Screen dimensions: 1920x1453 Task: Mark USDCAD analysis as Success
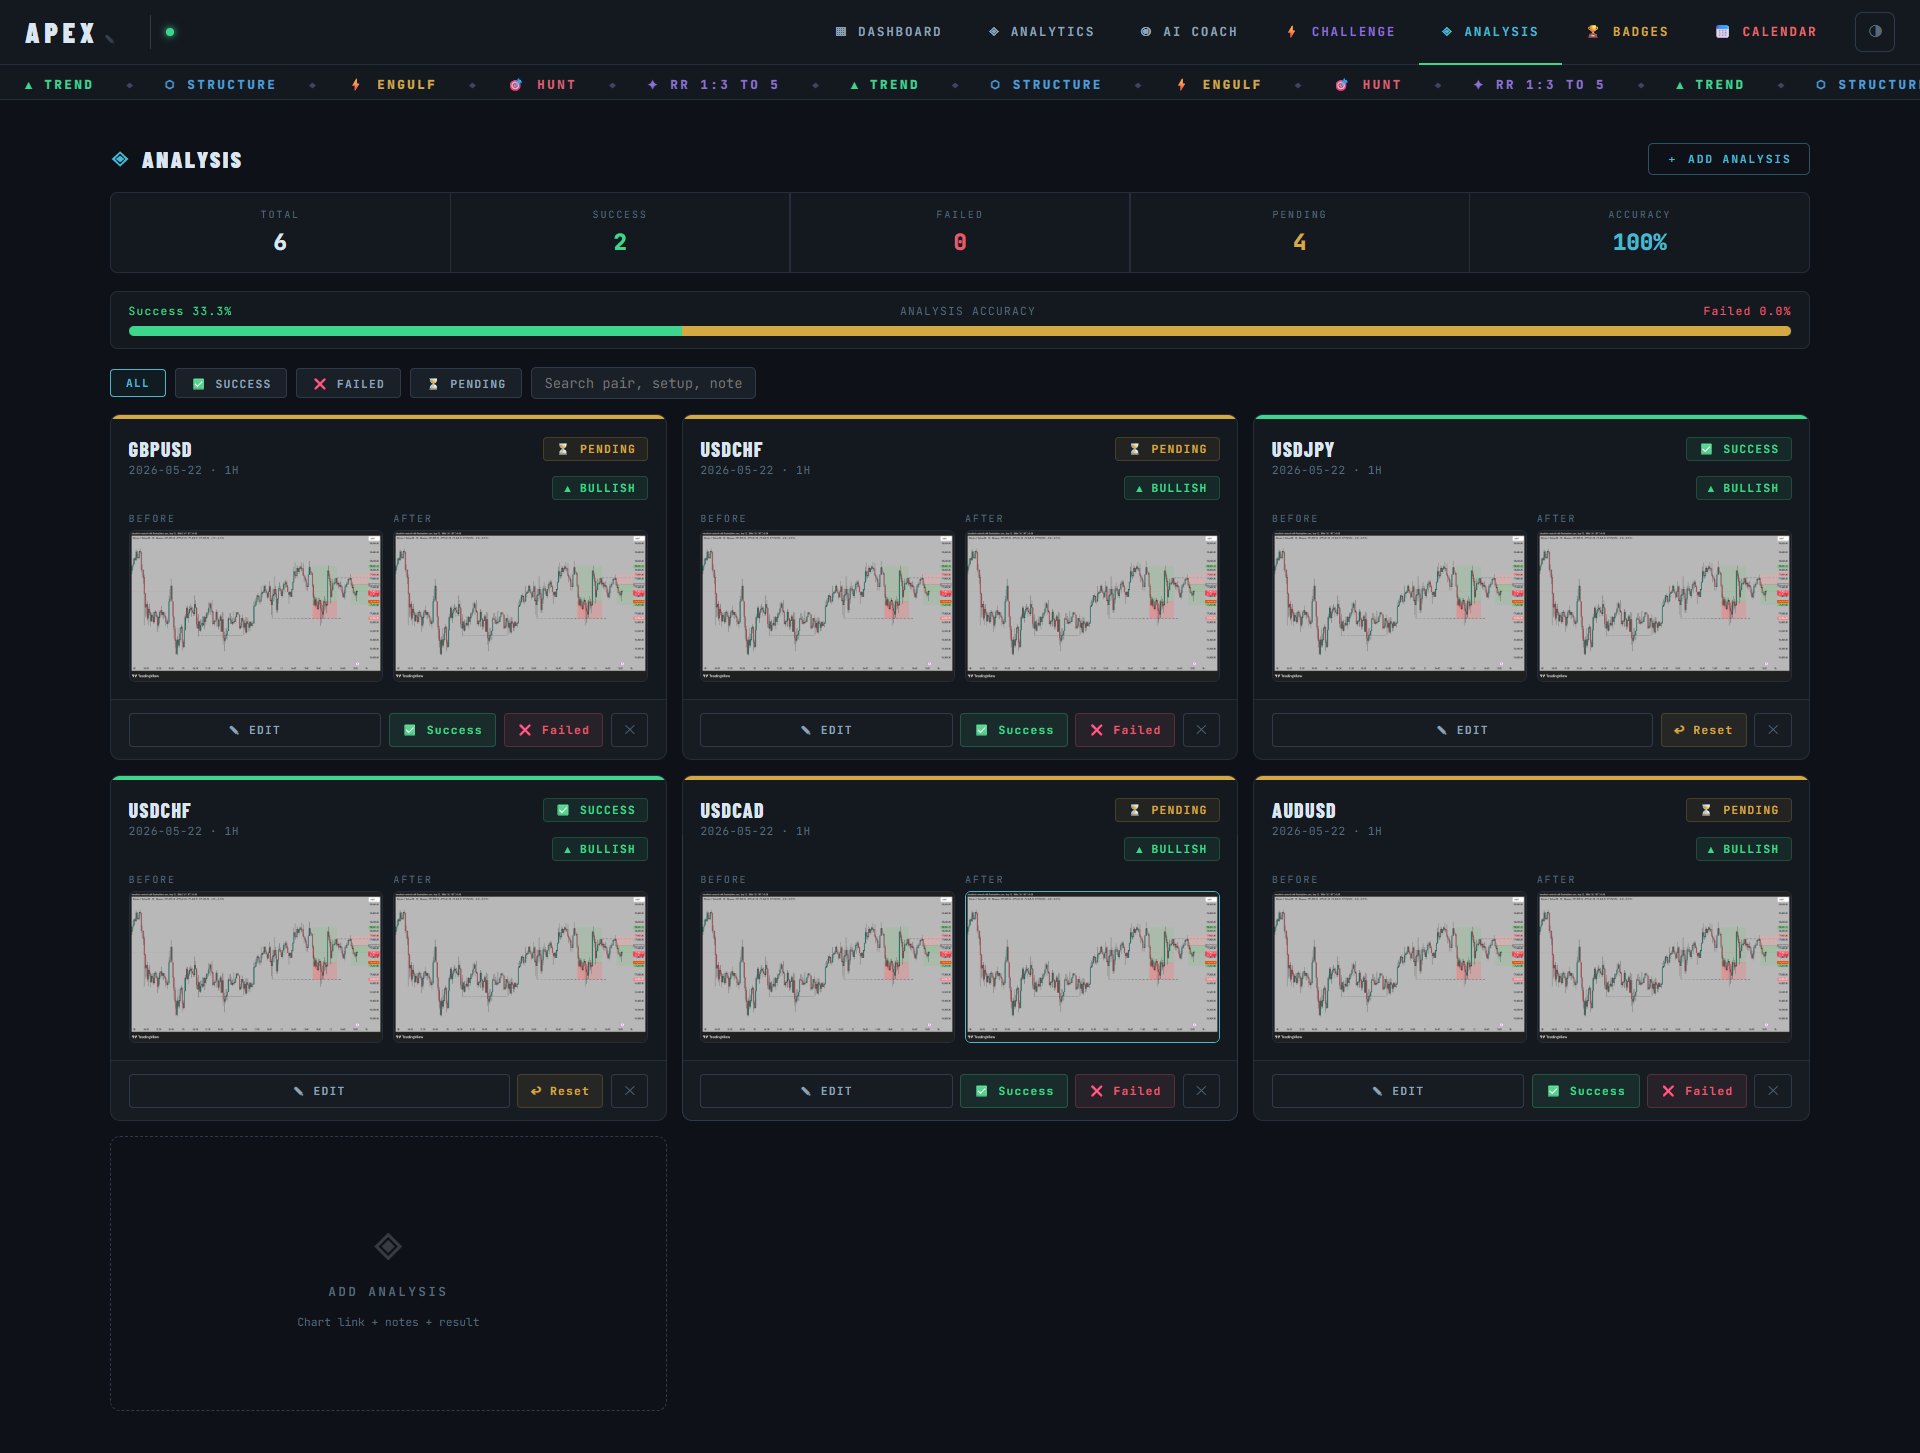tap(1014, 1091)
